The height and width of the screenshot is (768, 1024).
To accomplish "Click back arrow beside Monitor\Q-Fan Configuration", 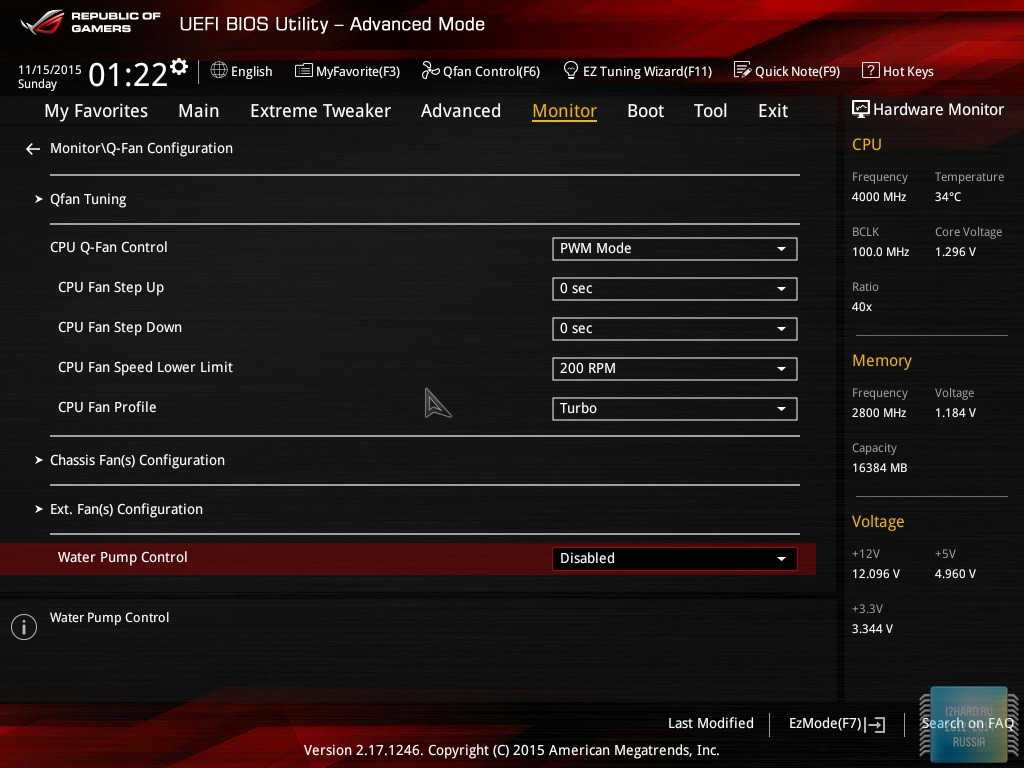I will click(x=33, y=149).
